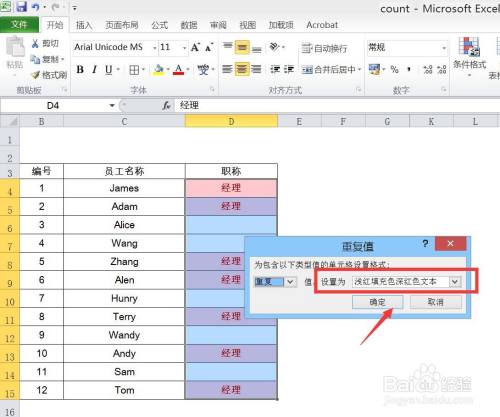The height and width of the screenshot is (417, 500).
Task: Switch to the 插入 Insert tab
Action: [x=84, y=25]
